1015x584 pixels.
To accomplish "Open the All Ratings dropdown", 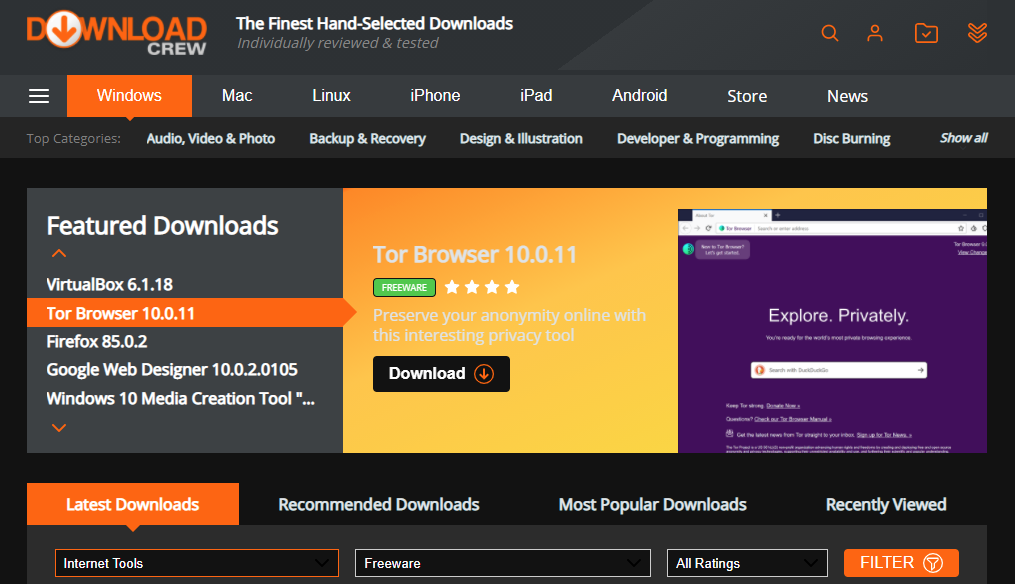I will (x=747, y=563).
